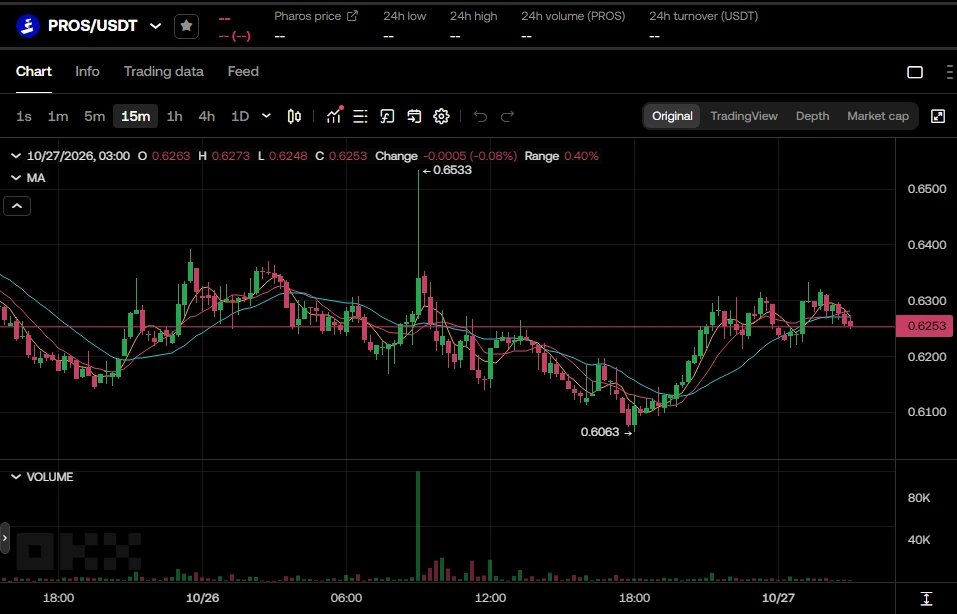The image size is (957, 614).
Task: Switch the chart interval to 1m
Action: pyautogui.click(x=58, y=116)
